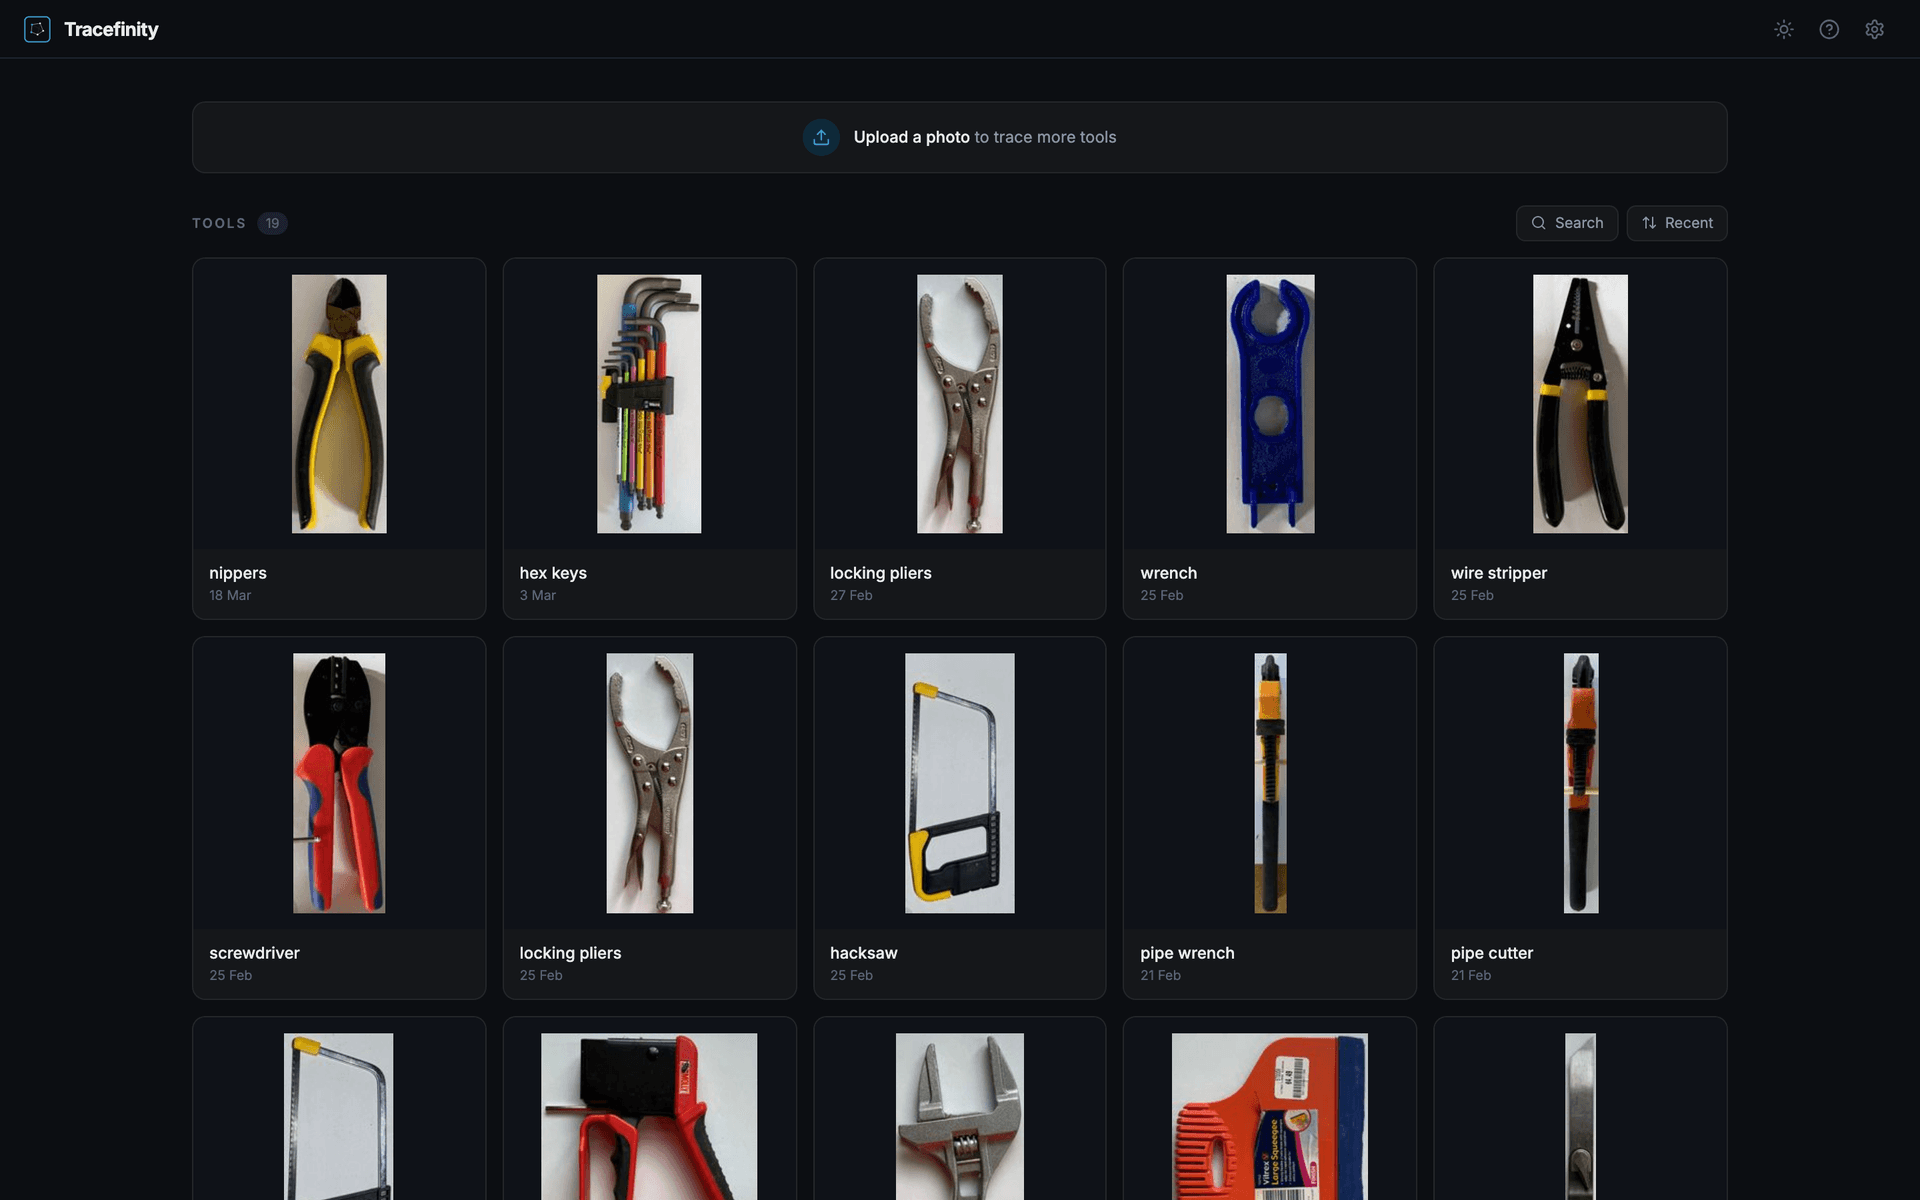The width and height of the screenshot is (1920, 1200).
Task: Click the upload icon in the photo bar
Action: 820,137
